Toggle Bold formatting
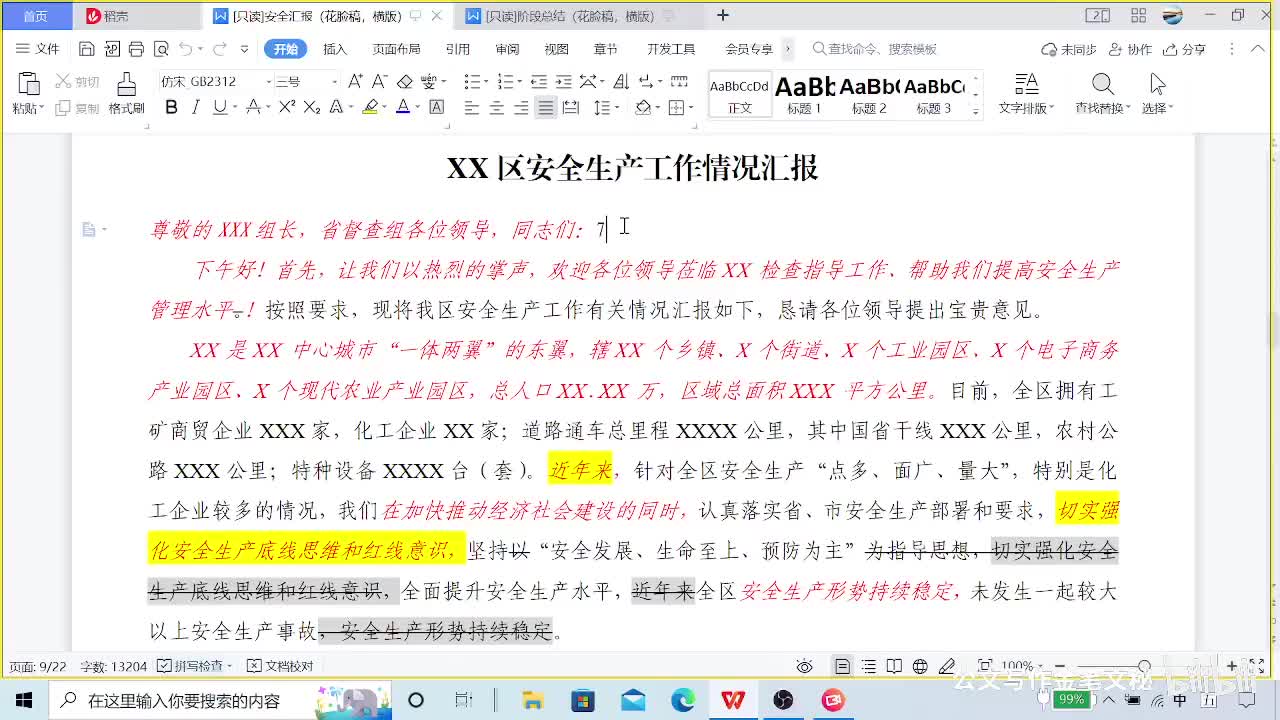 coord(171,108)
